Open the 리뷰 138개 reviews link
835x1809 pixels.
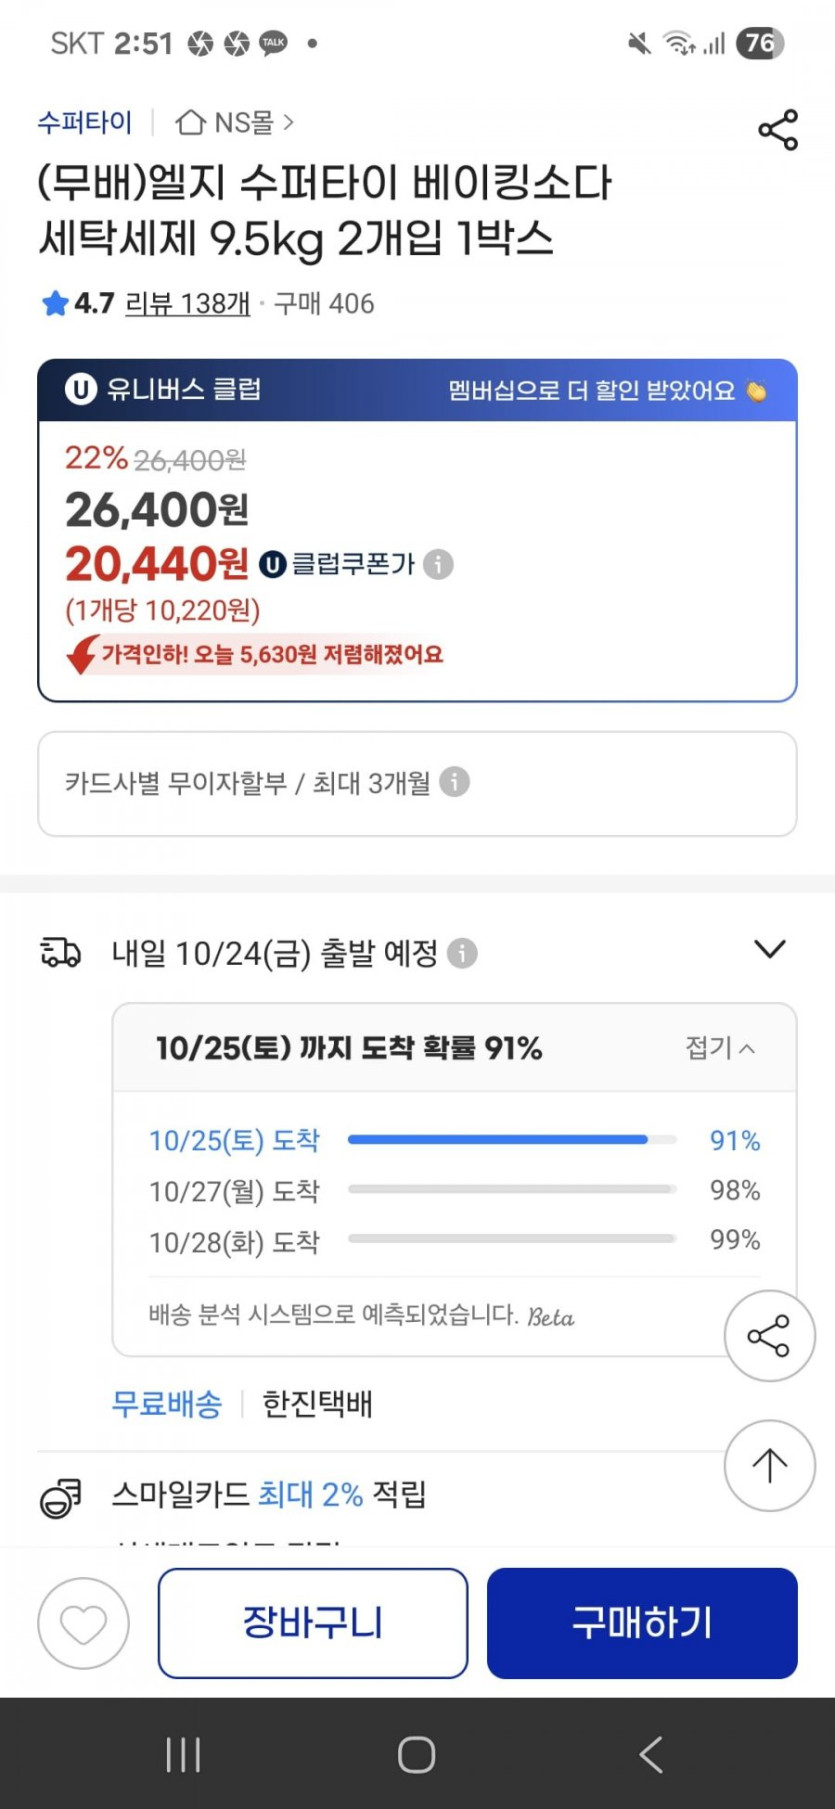(x=187, y=303)
